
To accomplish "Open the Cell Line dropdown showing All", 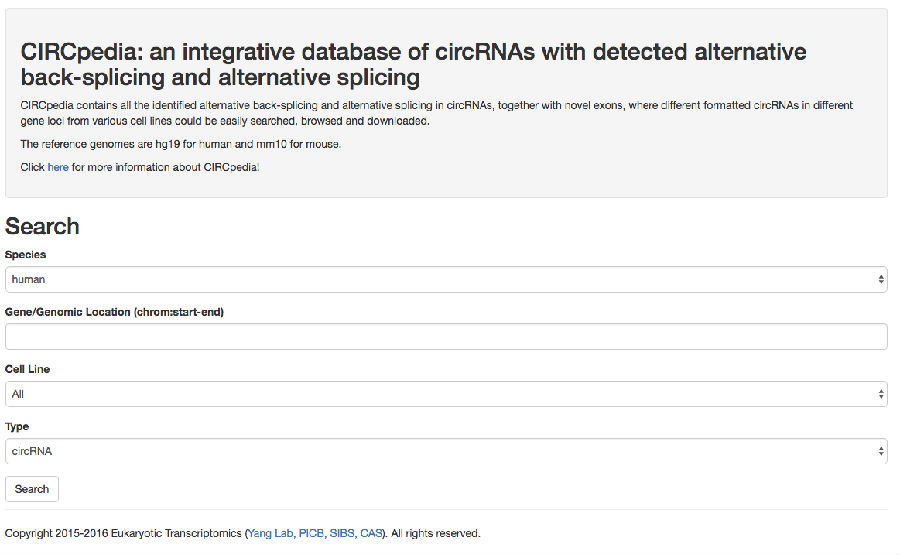I will [446, 394].
